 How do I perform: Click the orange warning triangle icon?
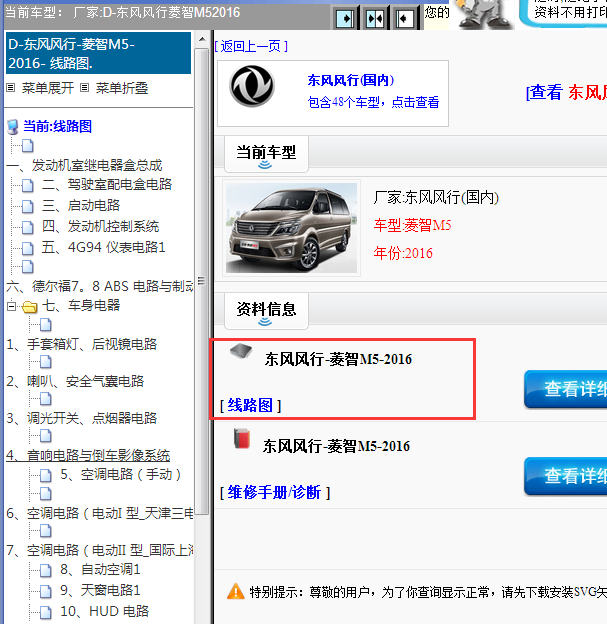tap(236, 591)
